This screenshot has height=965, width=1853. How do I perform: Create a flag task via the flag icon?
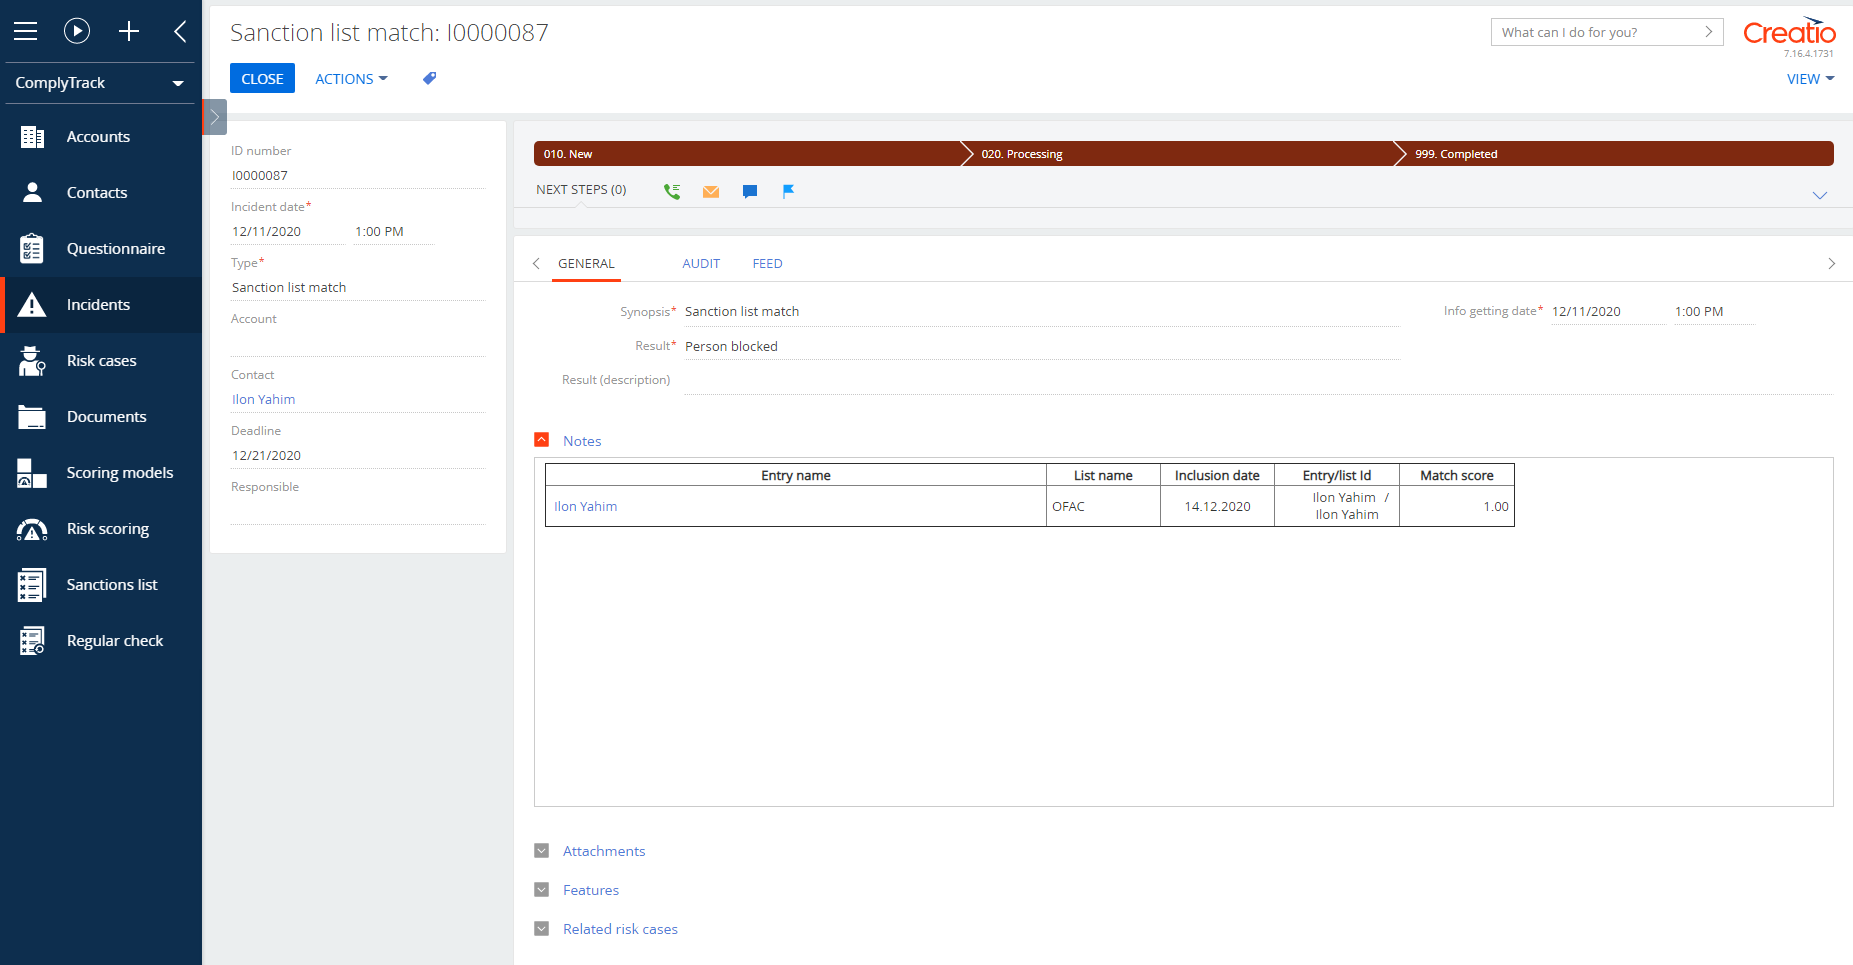pos(789,190)
